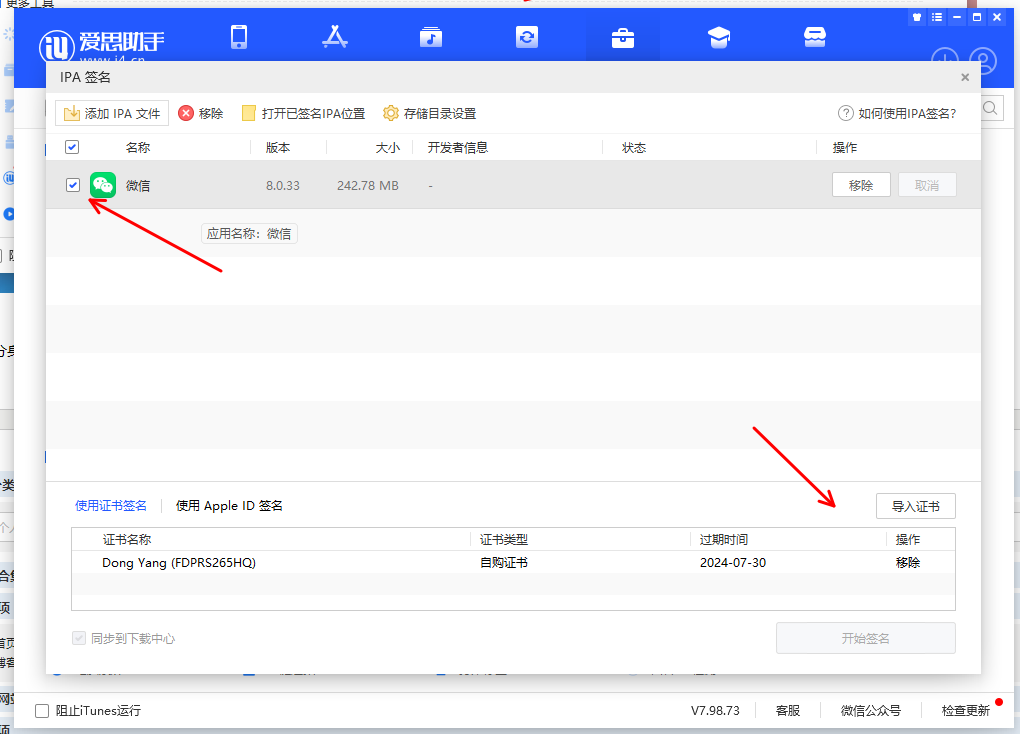
Task: Open the toolbox briefcase icon tab
Action: coord(623,38)
